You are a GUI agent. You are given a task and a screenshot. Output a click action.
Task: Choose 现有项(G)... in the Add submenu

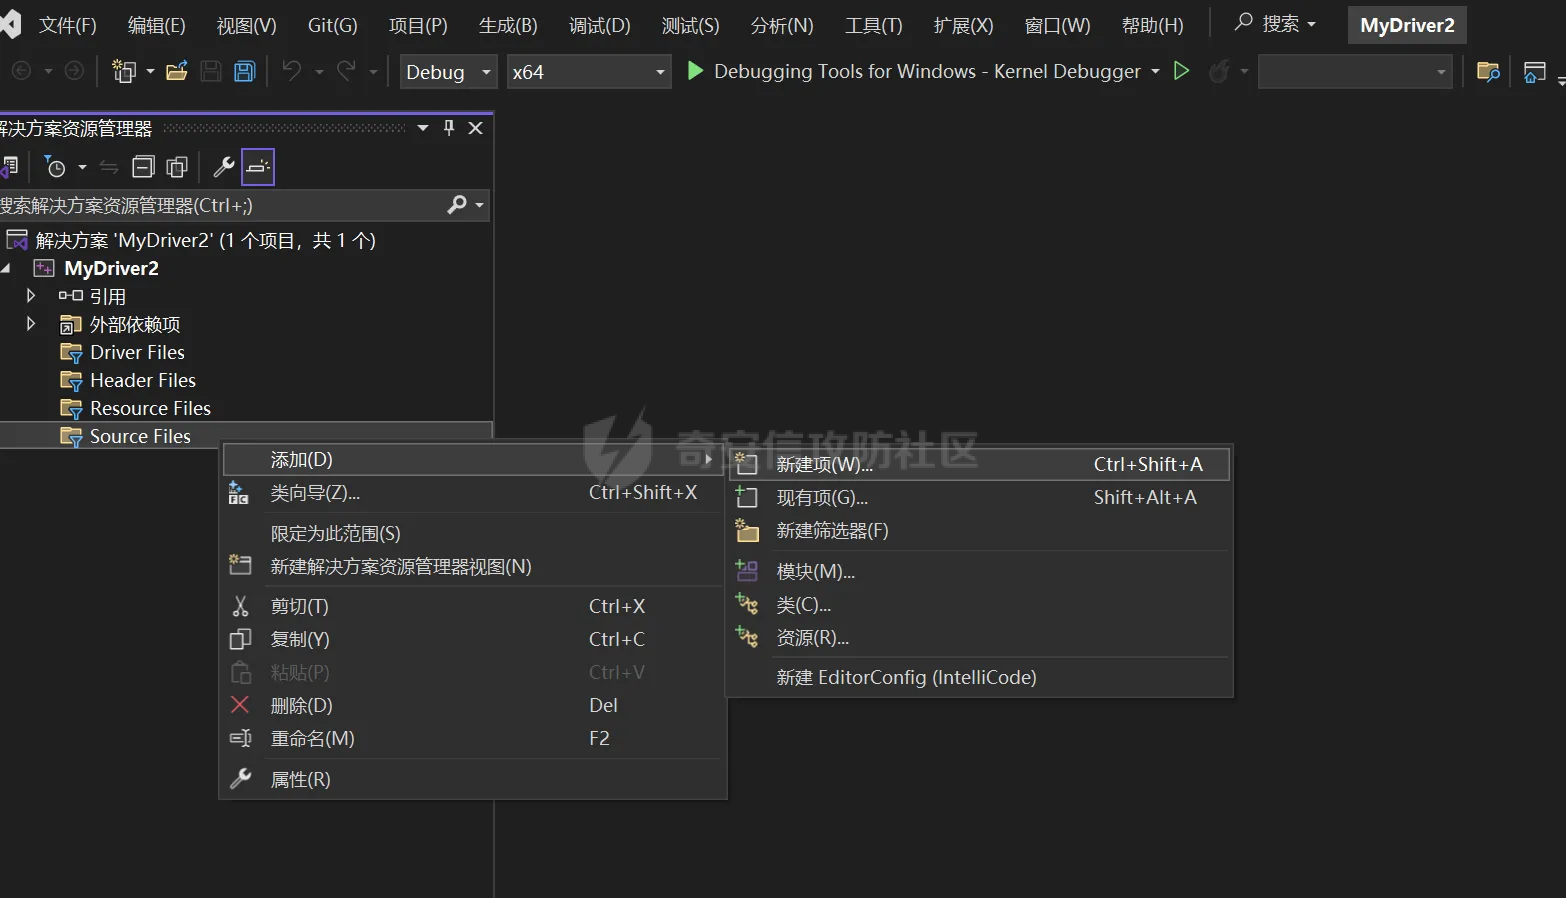click(822, 497)
